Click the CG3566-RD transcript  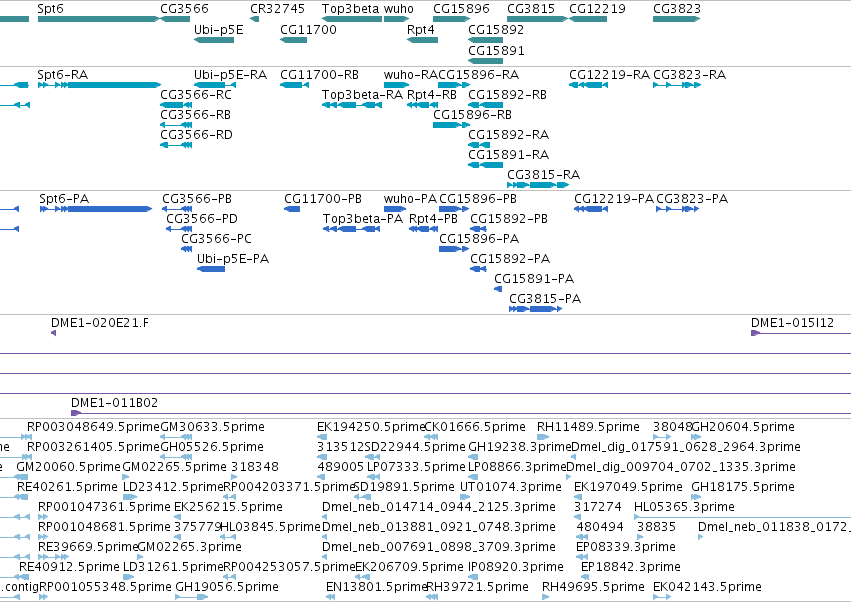(176, 145)
